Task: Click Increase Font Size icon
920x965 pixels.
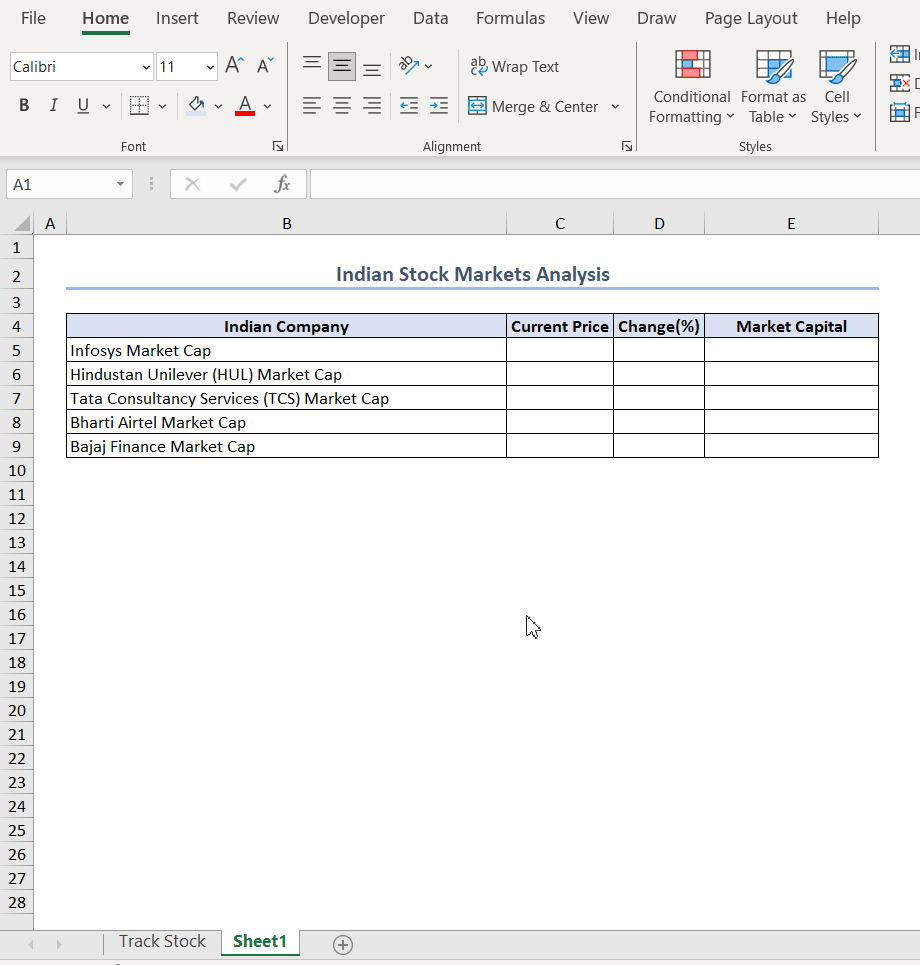Action: [234, 65]
